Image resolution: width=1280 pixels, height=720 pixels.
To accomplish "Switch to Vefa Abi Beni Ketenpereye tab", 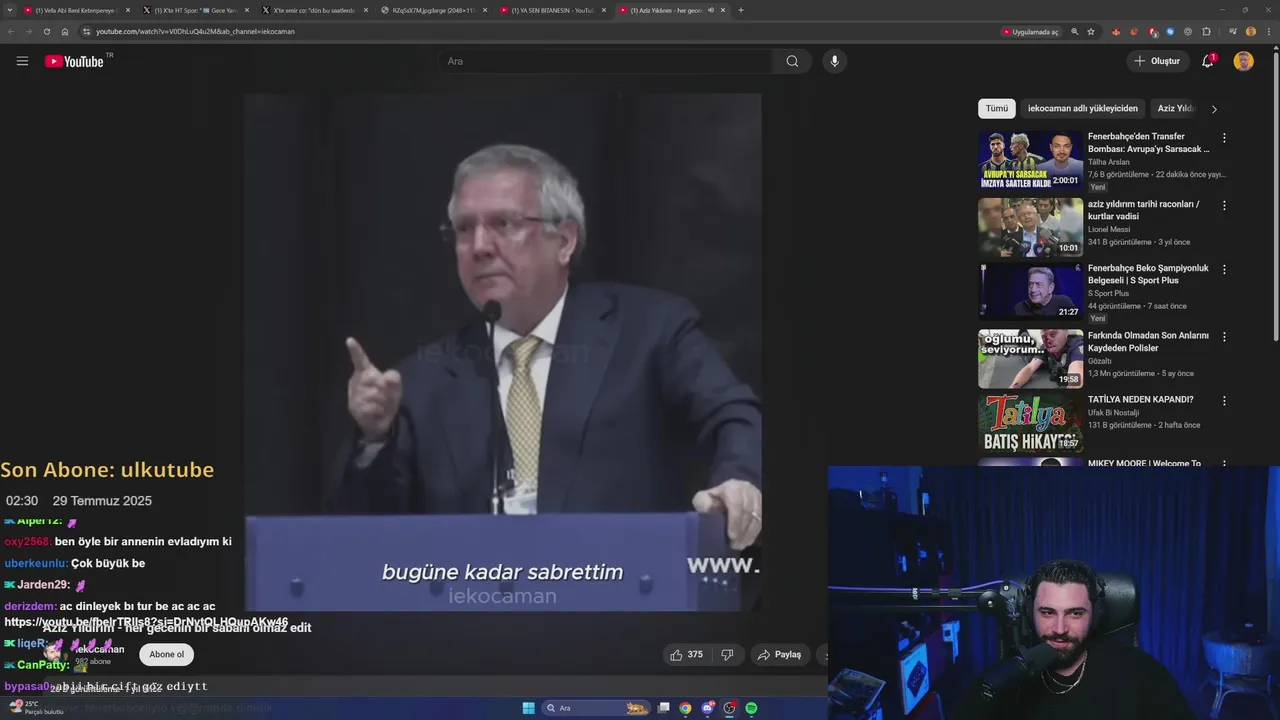I will tap(77, 10).
